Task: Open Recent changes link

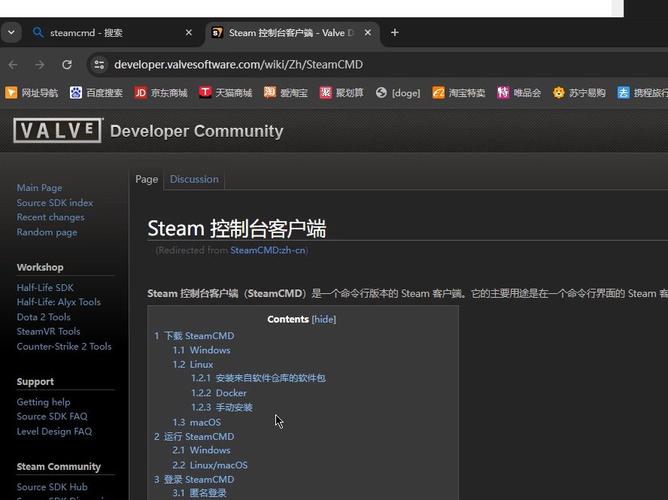Action: [x=50, y=217]
